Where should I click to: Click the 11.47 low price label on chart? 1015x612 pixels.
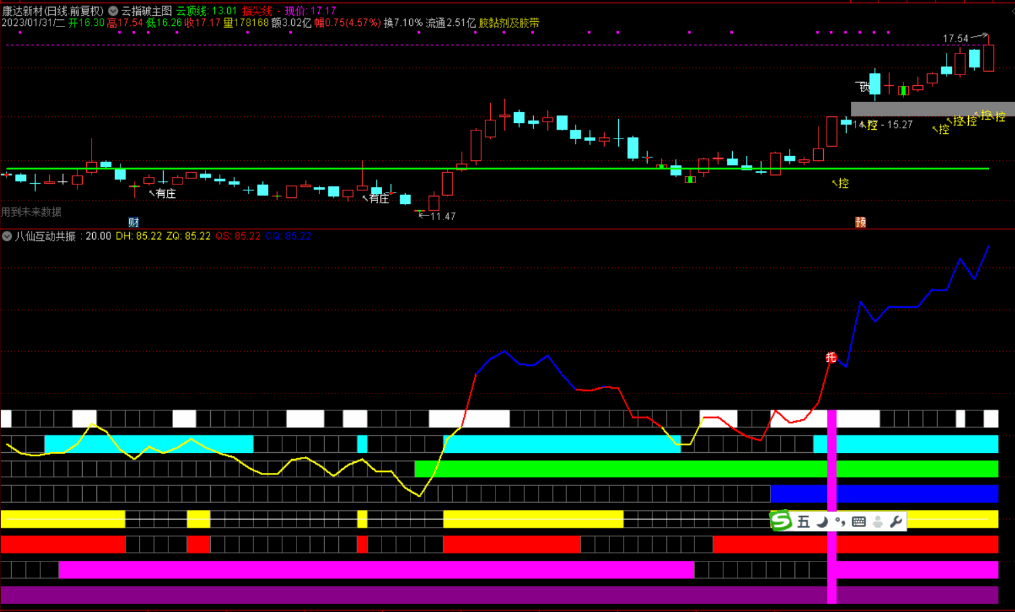pyautogui.click(x=443, y=216)
